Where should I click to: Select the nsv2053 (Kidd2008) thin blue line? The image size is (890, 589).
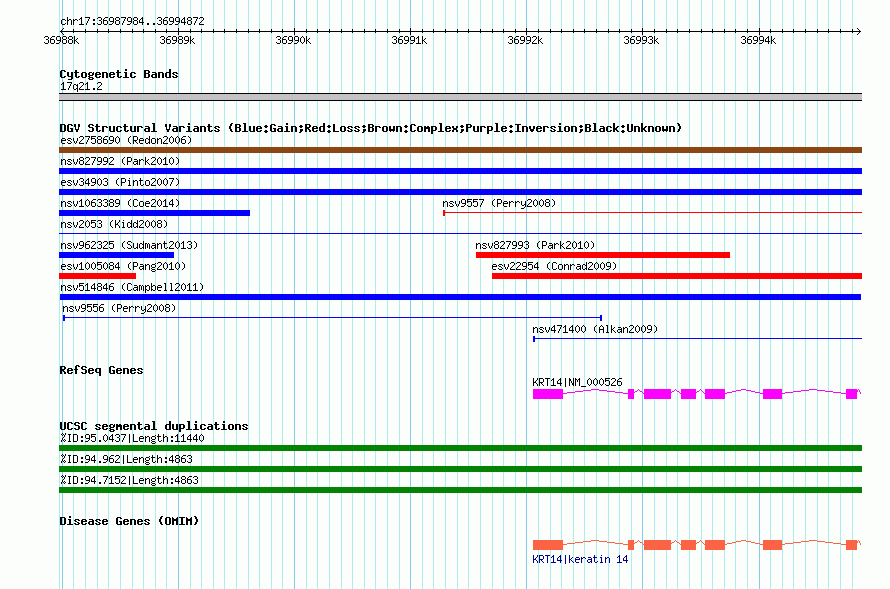[460, 234]
